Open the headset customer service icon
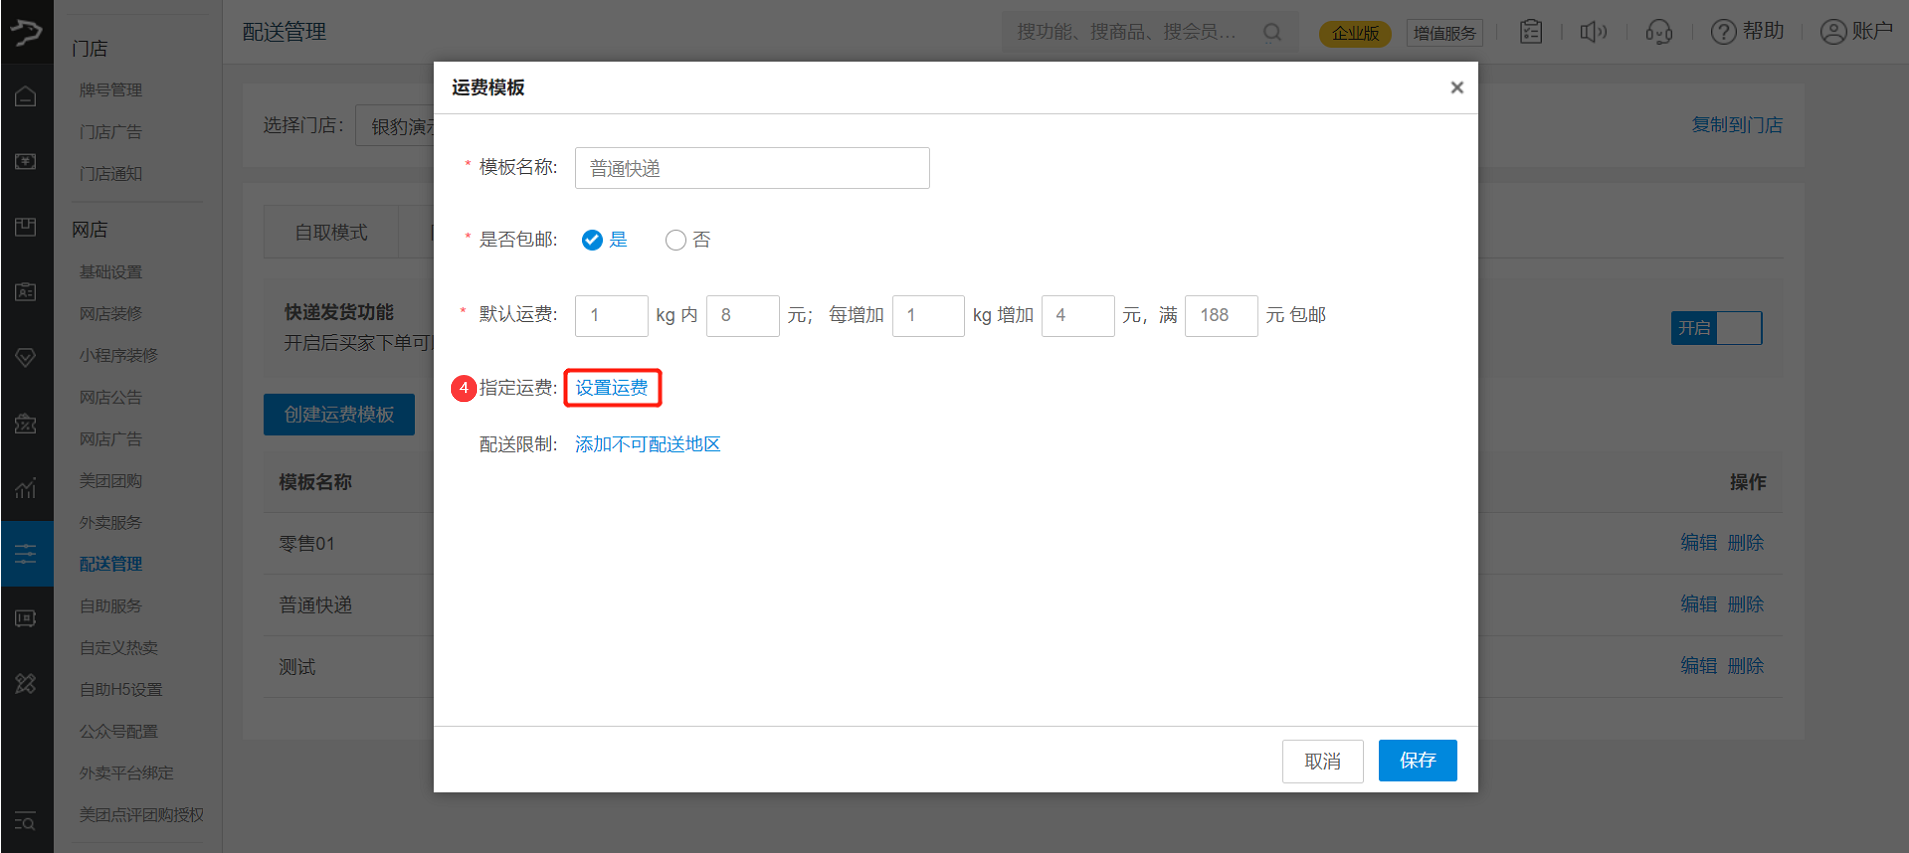This screenshot has height=853, width=1909. click(x=1659, y=32)
